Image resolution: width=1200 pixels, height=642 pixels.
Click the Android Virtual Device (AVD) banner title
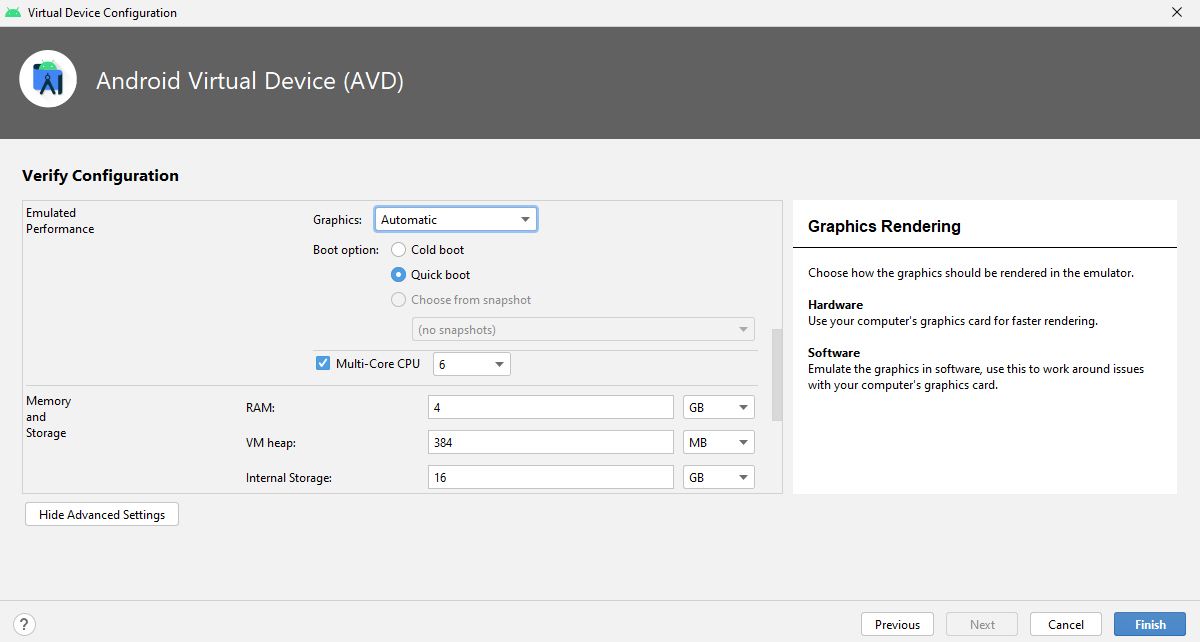[250, 81]
